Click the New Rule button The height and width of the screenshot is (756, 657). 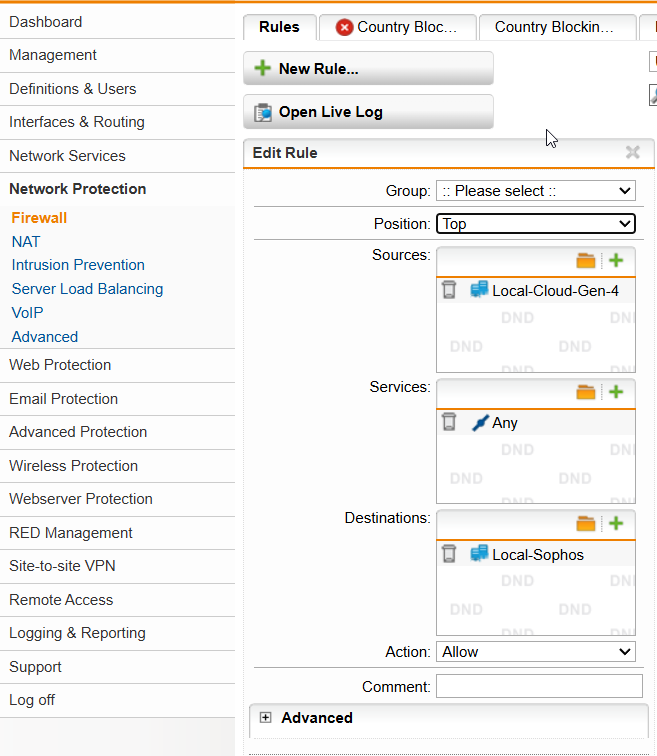[368, 69]
